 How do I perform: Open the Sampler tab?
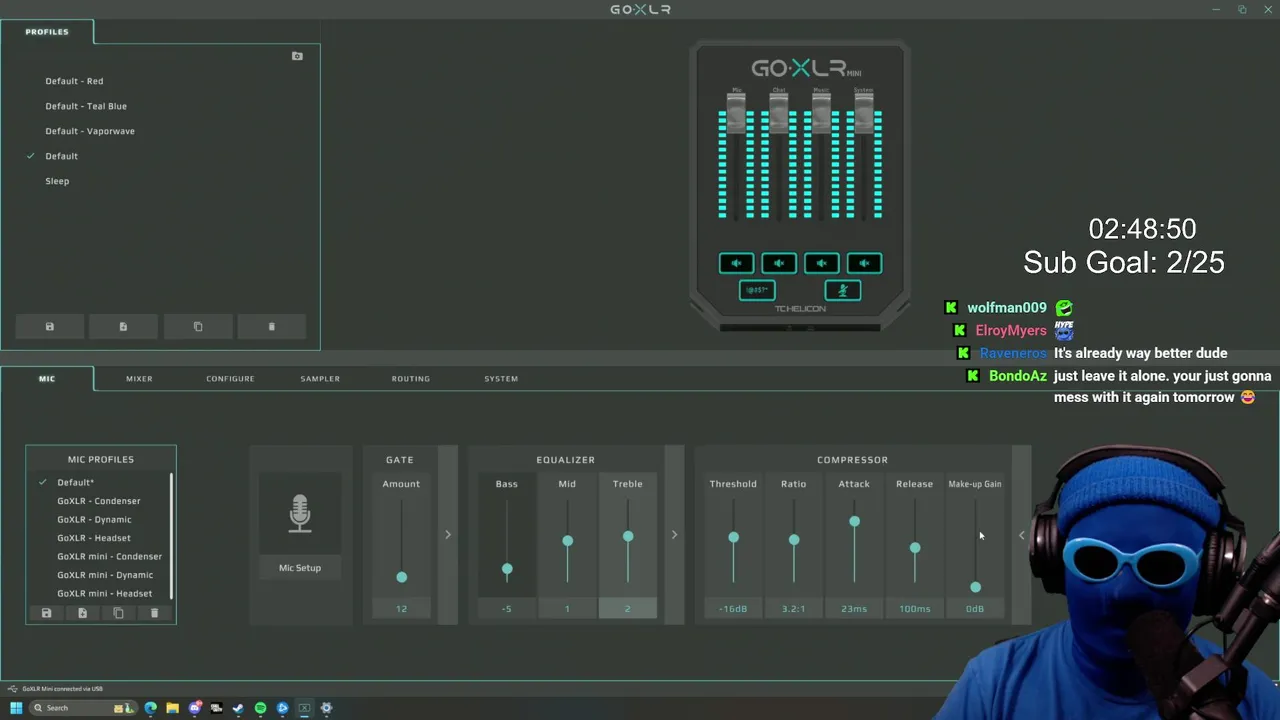tap(320, 379)
